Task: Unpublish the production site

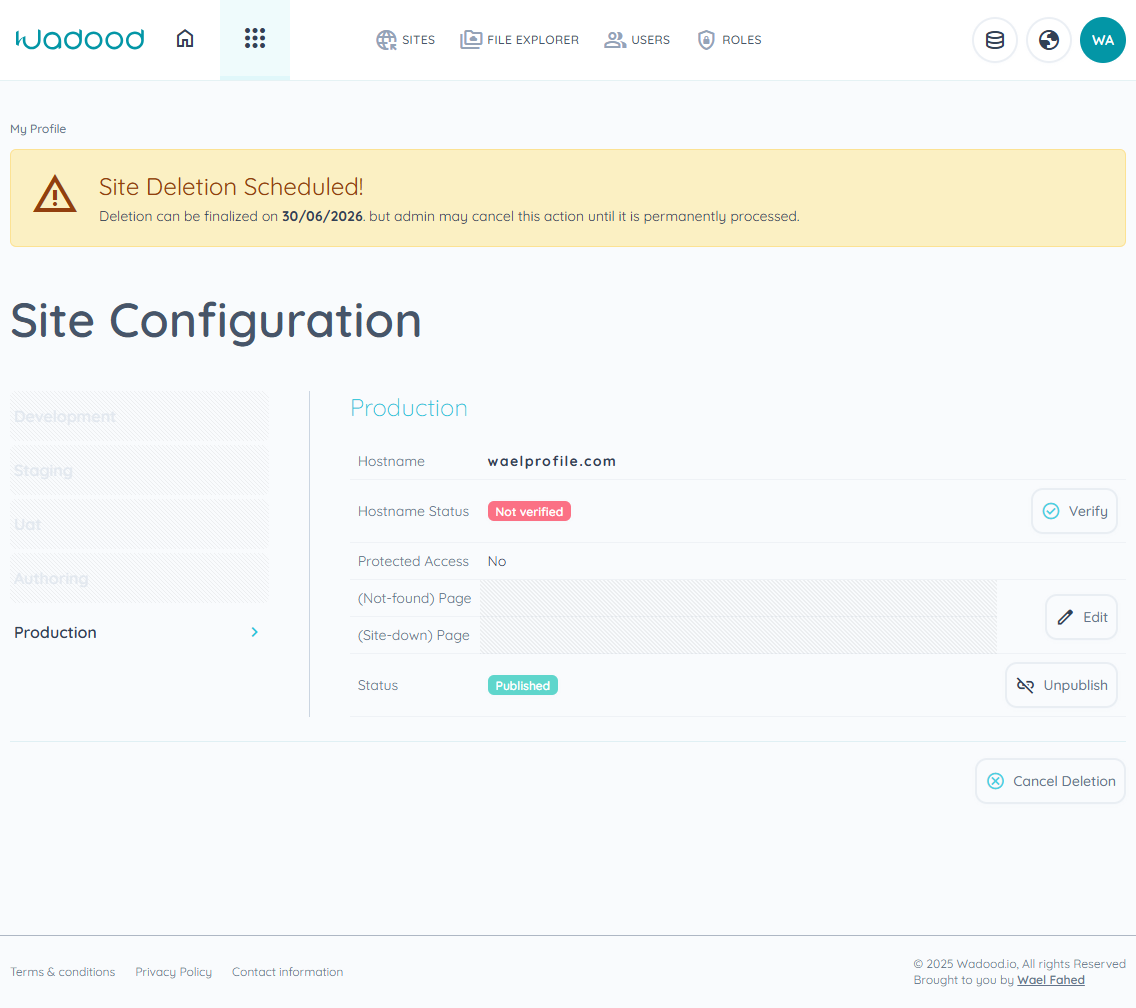Action: tap(1061, 686)
